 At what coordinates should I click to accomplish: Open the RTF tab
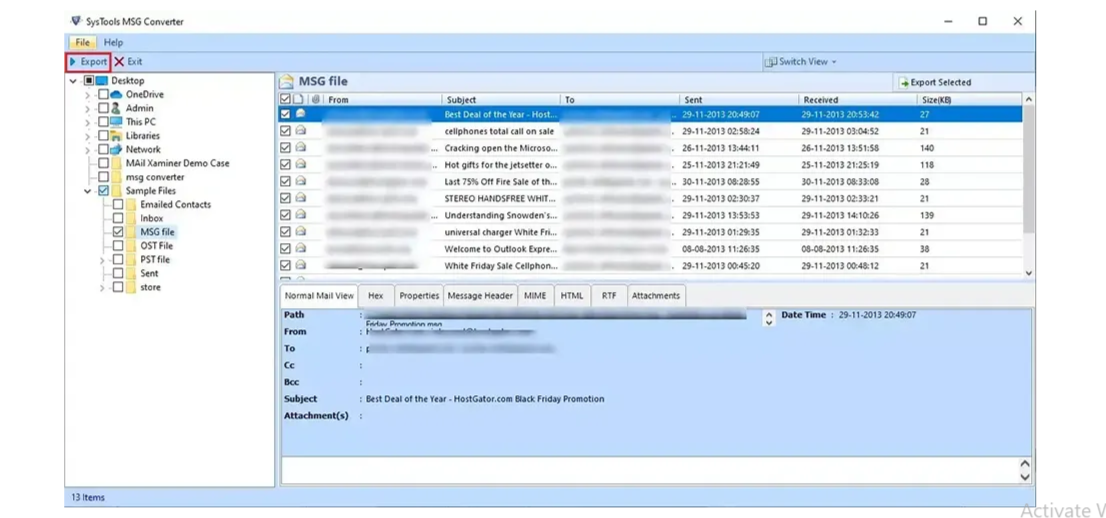pyautogui.click(x=609, y=296)
